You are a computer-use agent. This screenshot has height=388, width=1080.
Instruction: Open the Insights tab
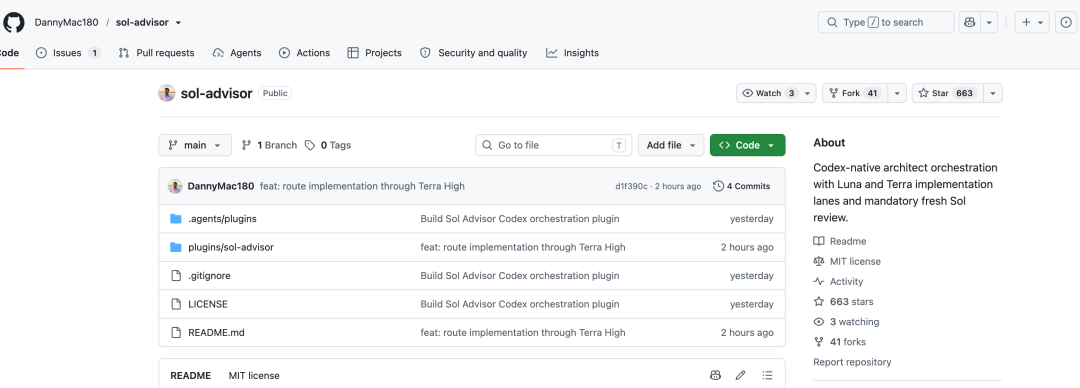(572, 53)
